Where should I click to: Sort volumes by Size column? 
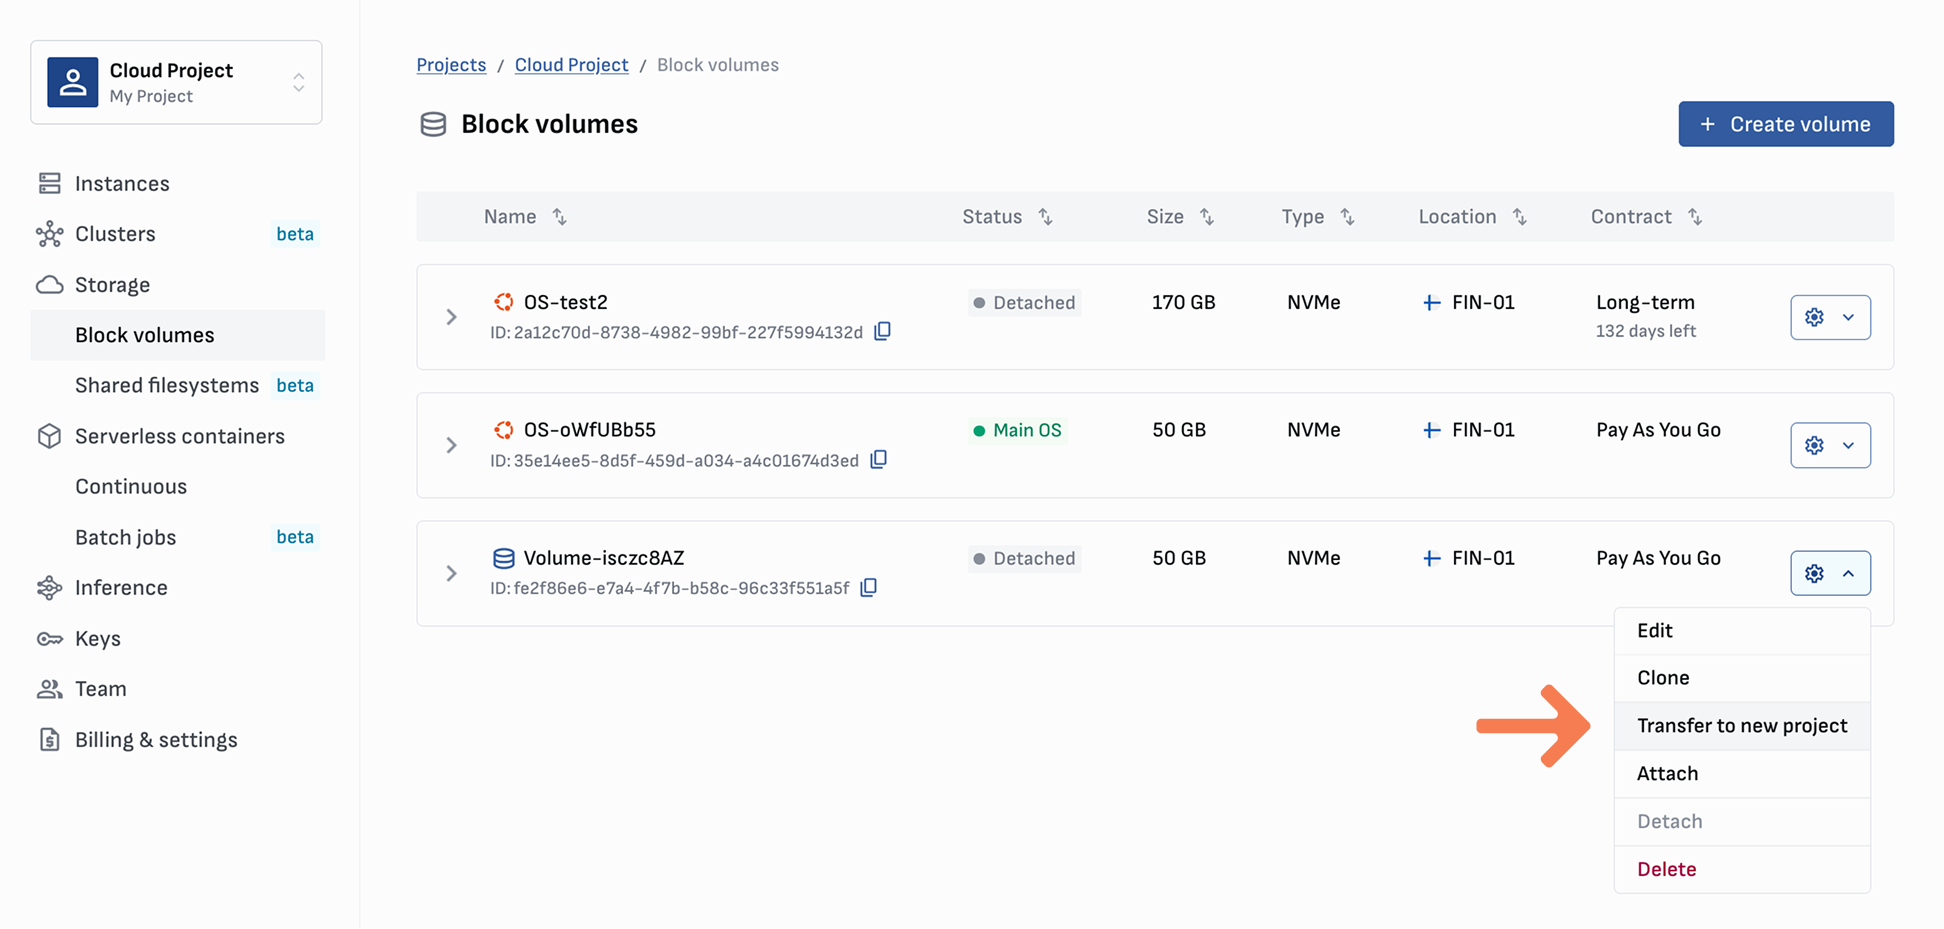pyautogui.click(x=1207, y=217)
